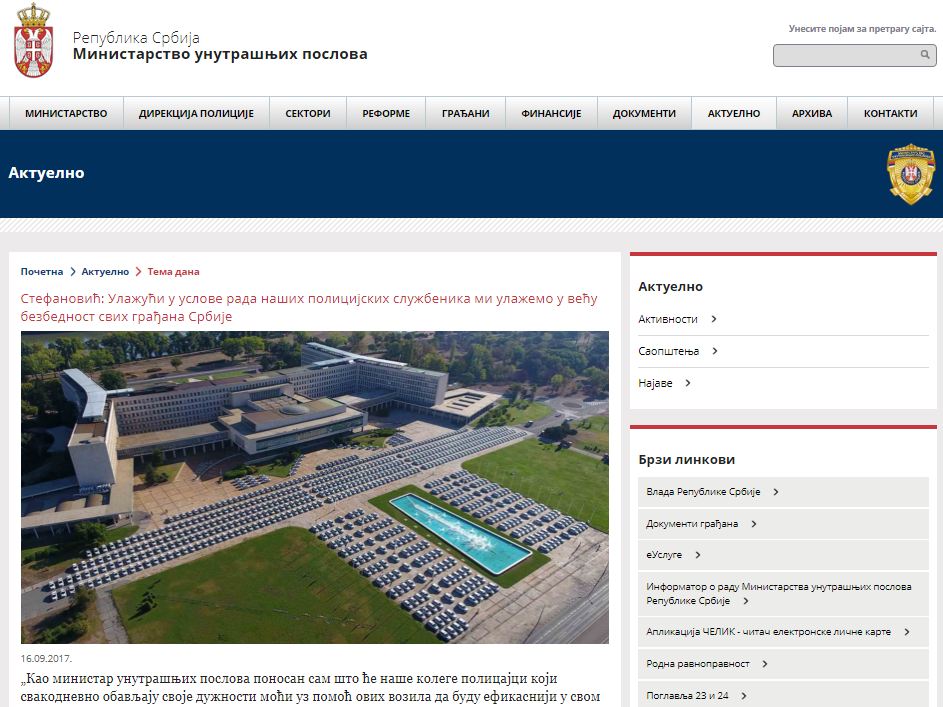This screenshot has height=707, width=943.
Task: Open the МИНИСТАРСТВО menu
Action: (x=66, y=114)
